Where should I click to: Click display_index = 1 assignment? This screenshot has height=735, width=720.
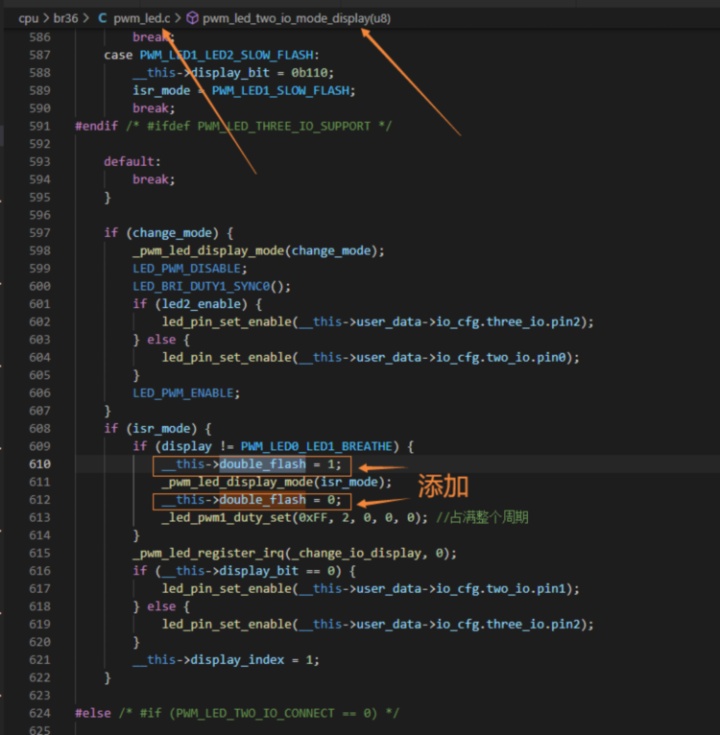click(226, 660)
